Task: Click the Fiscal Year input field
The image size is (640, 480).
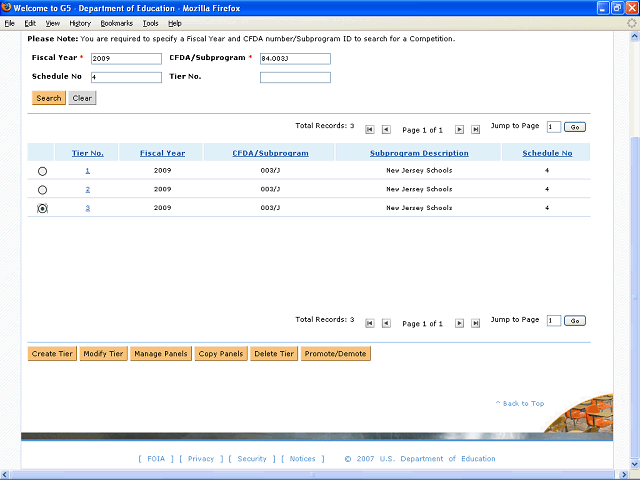Action: (125, 58)
